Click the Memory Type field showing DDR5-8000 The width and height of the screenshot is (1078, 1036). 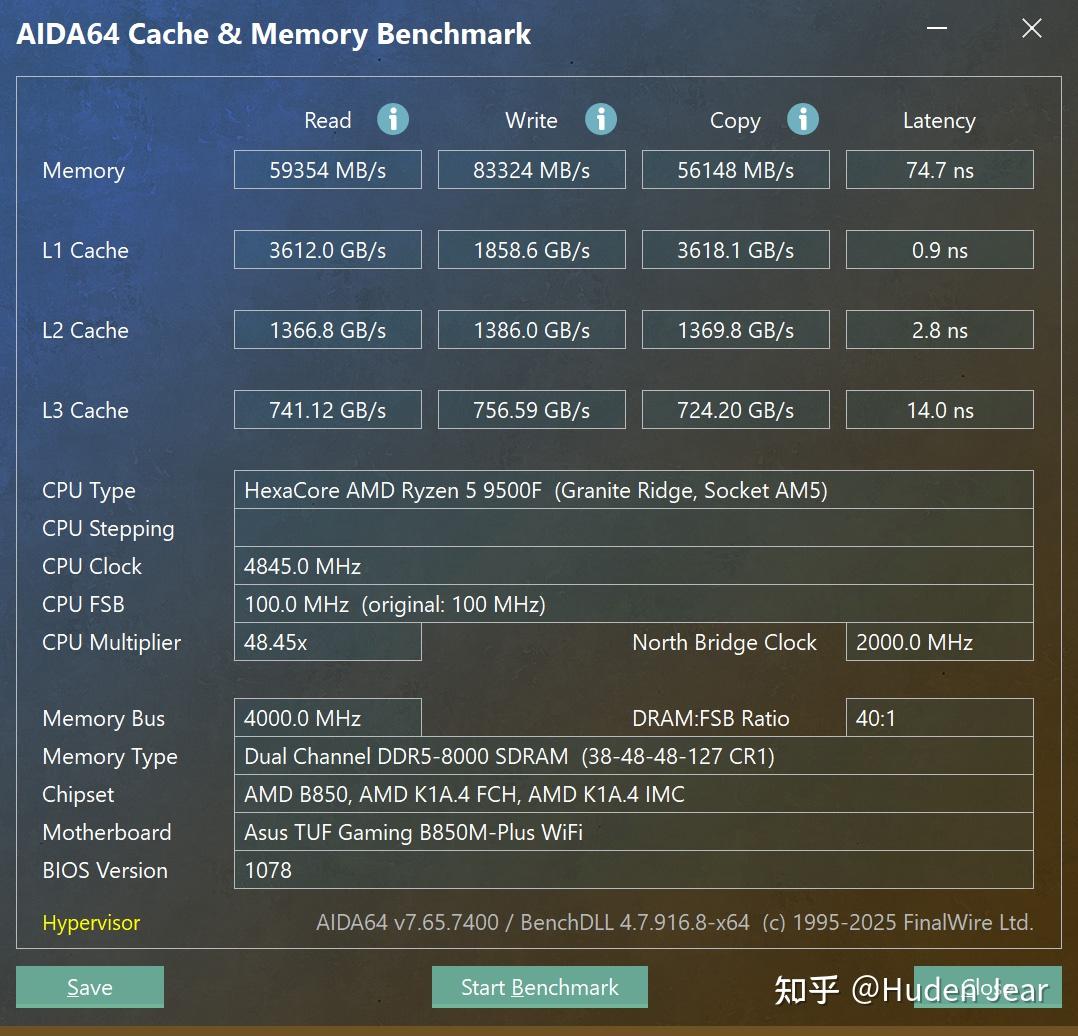[633, 756]
